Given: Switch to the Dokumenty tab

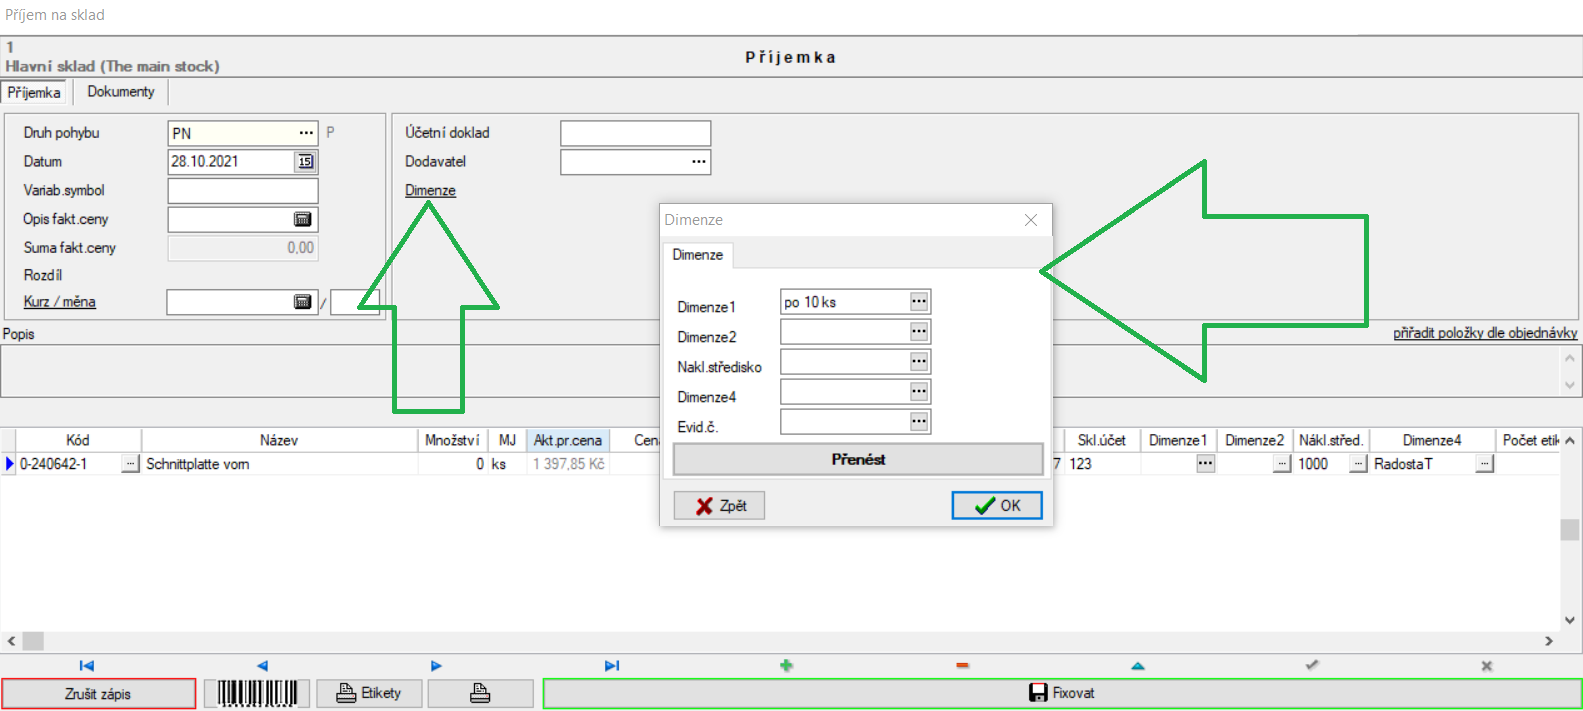Looking at the screenshot, I should click(x=121, y=92).
